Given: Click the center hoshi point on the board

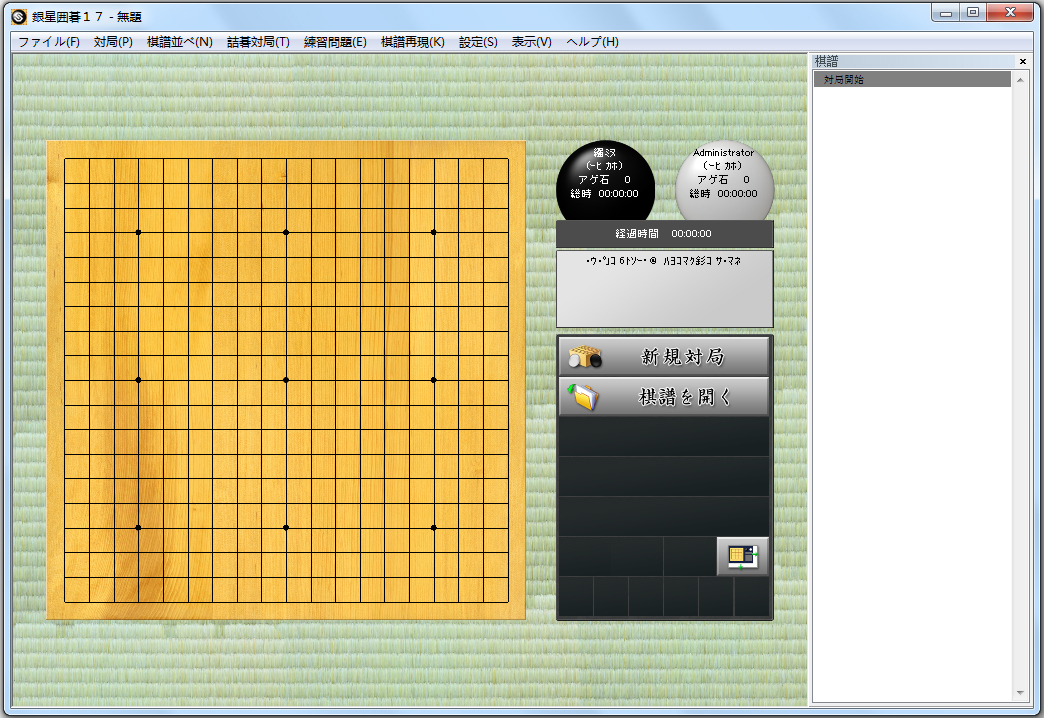Looking at the screenshot, I should pos(286,378).
